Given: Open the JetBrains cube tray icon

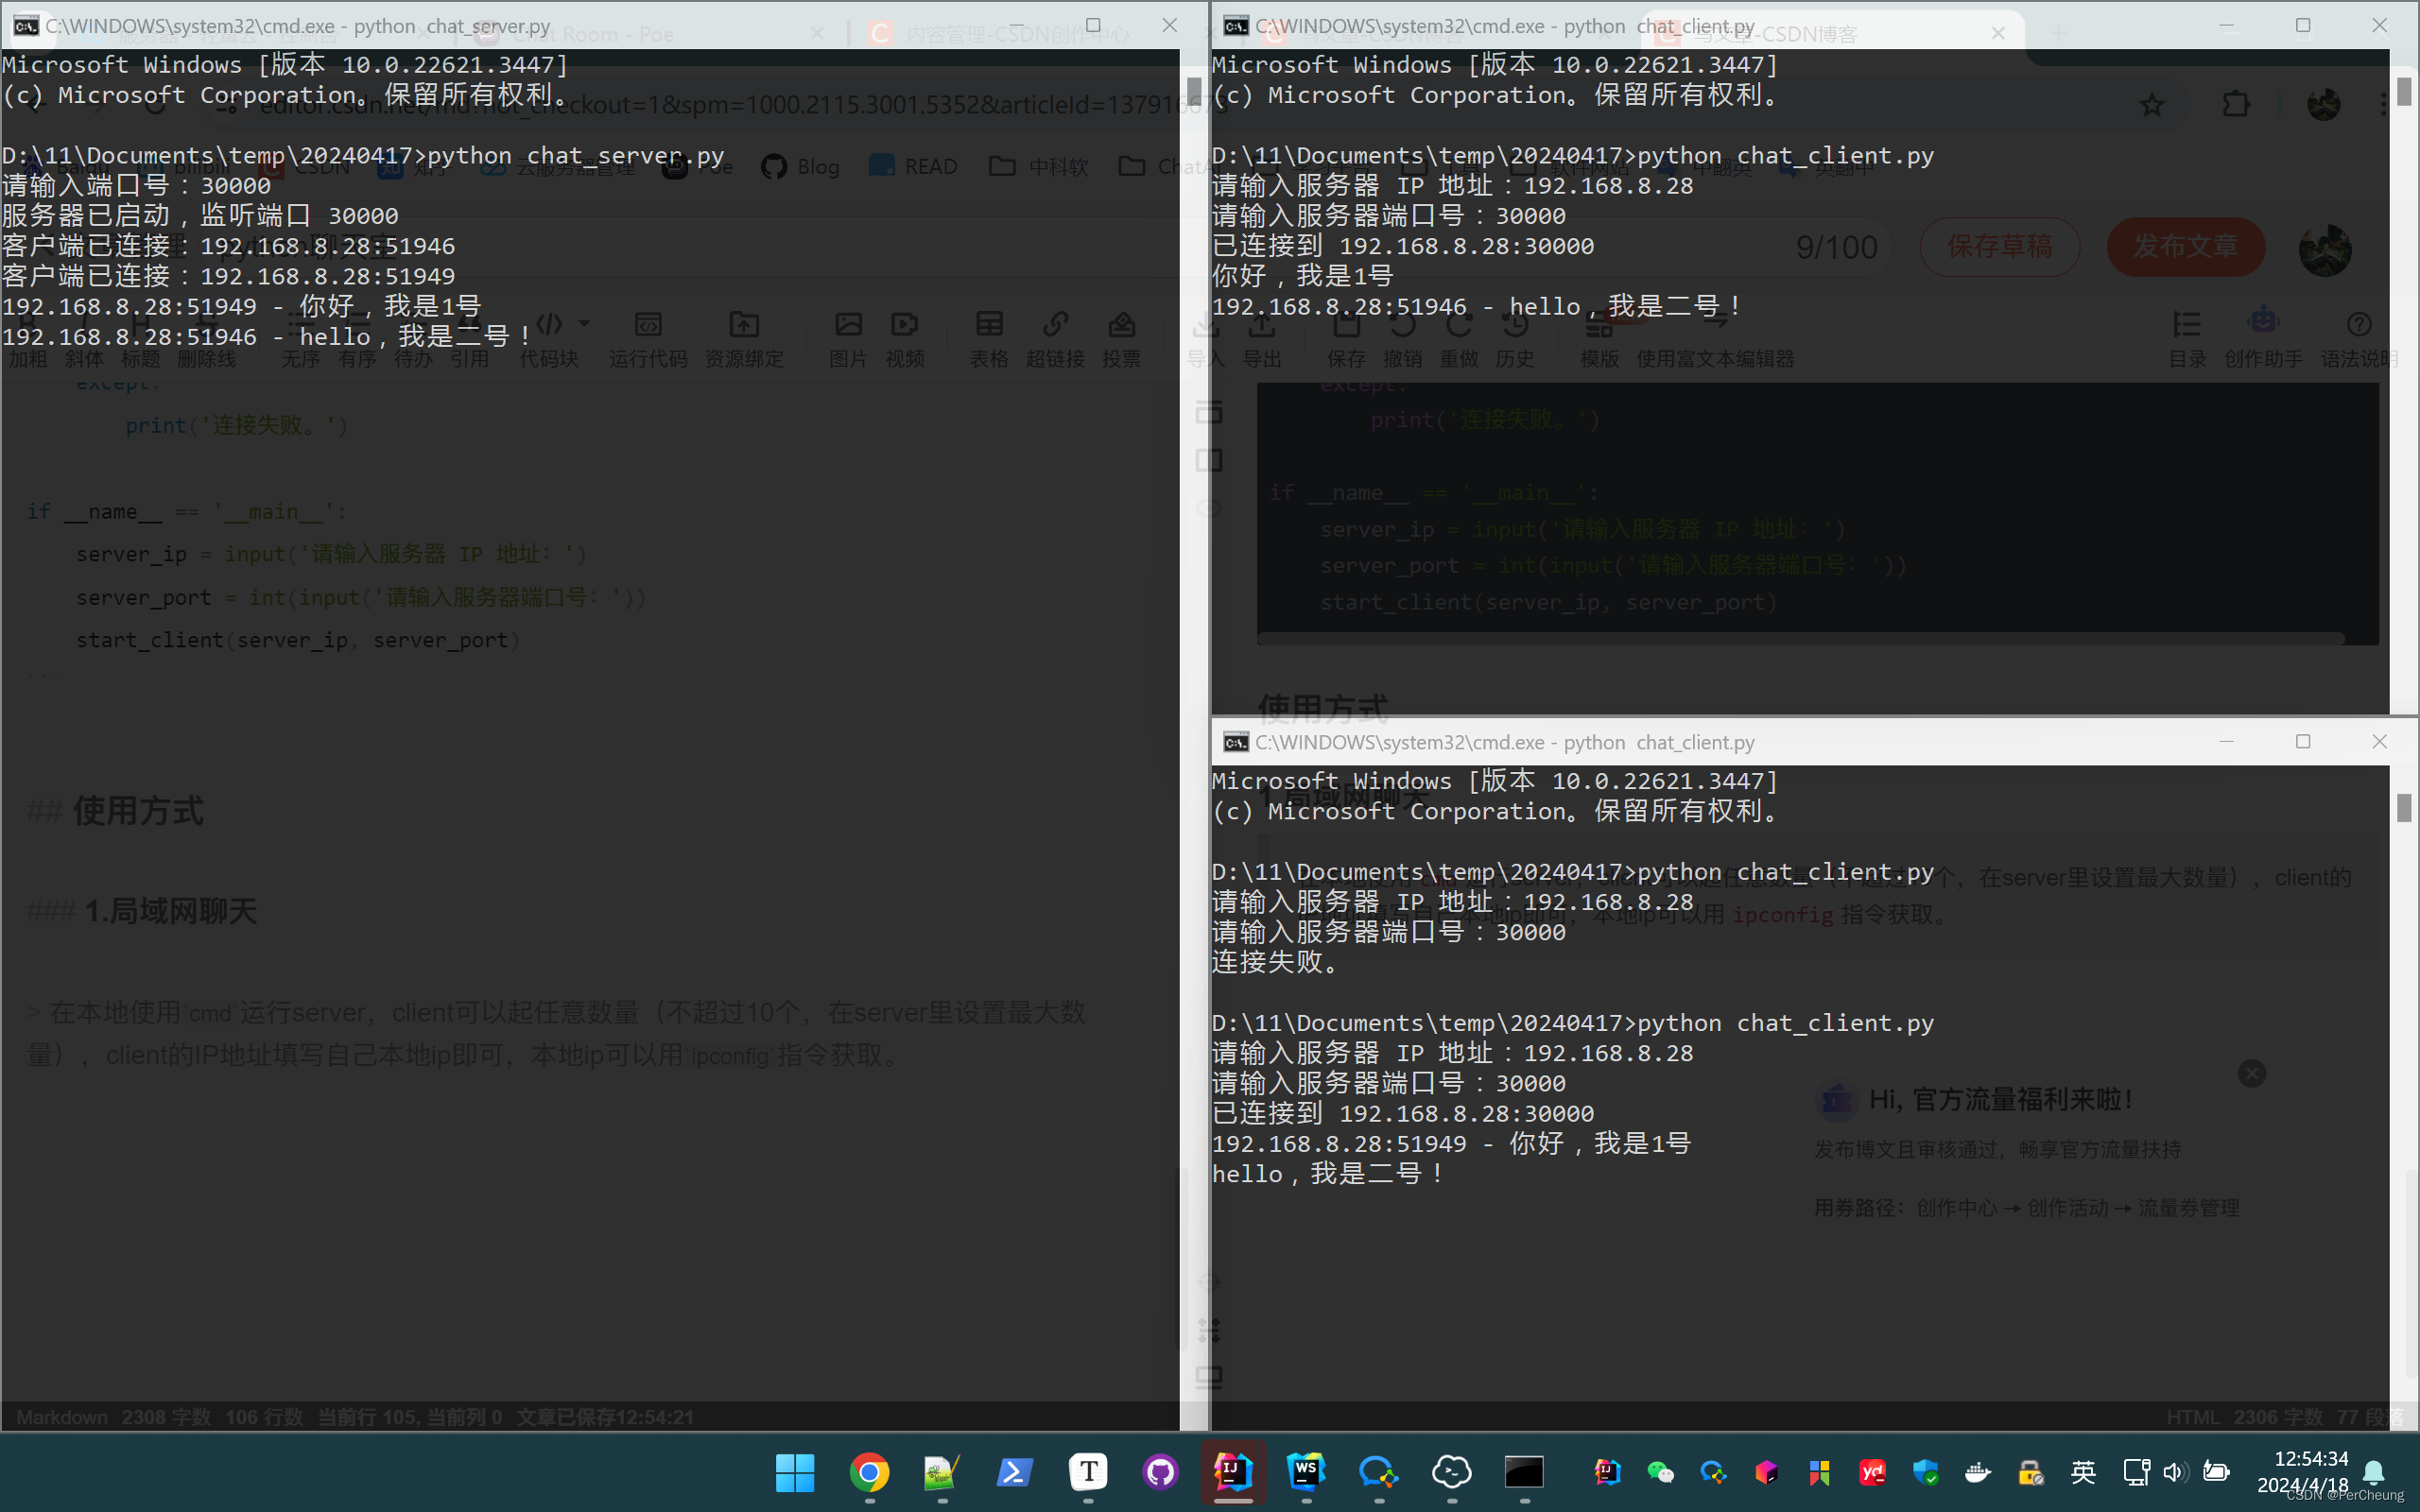Looking at the screenshot, I should [x=1766, y=1472].
